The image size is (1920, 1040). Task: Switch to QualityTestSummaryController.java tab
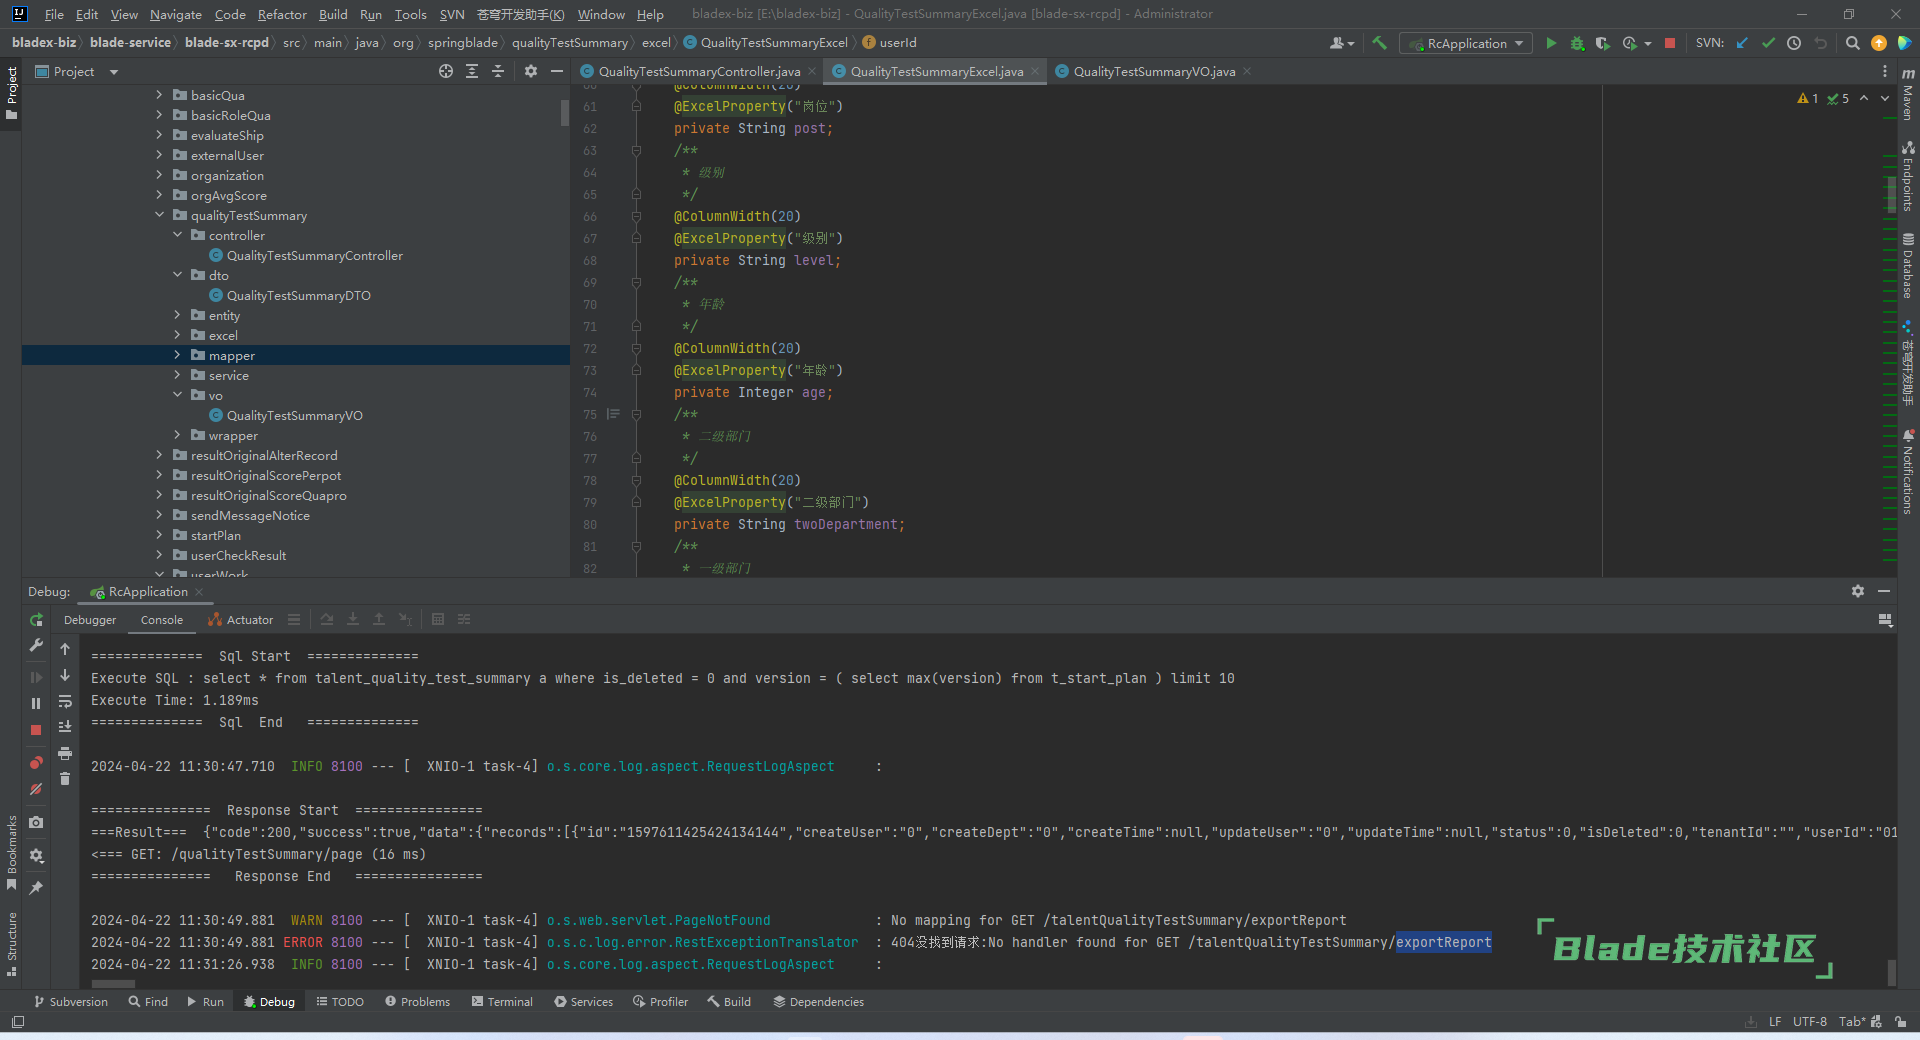(699, 71)
